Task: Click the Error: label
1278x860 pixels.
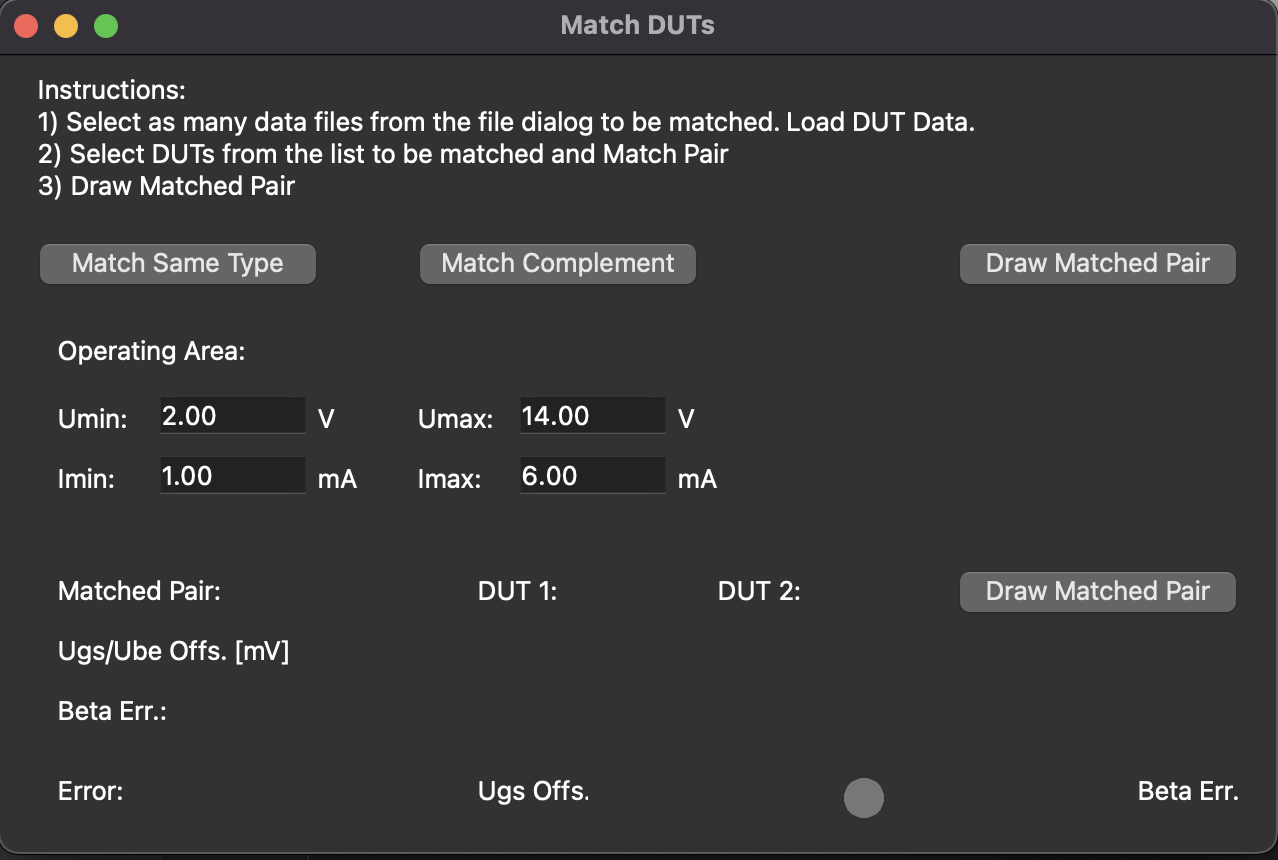Action: click(91, 792)
